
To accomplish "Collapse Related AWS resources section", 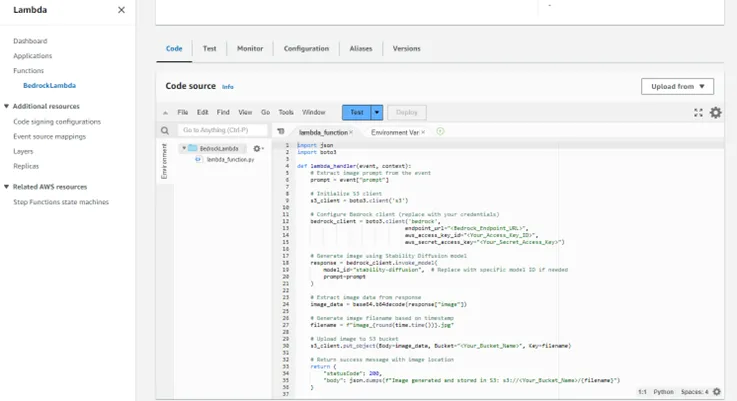I will 7,187.
